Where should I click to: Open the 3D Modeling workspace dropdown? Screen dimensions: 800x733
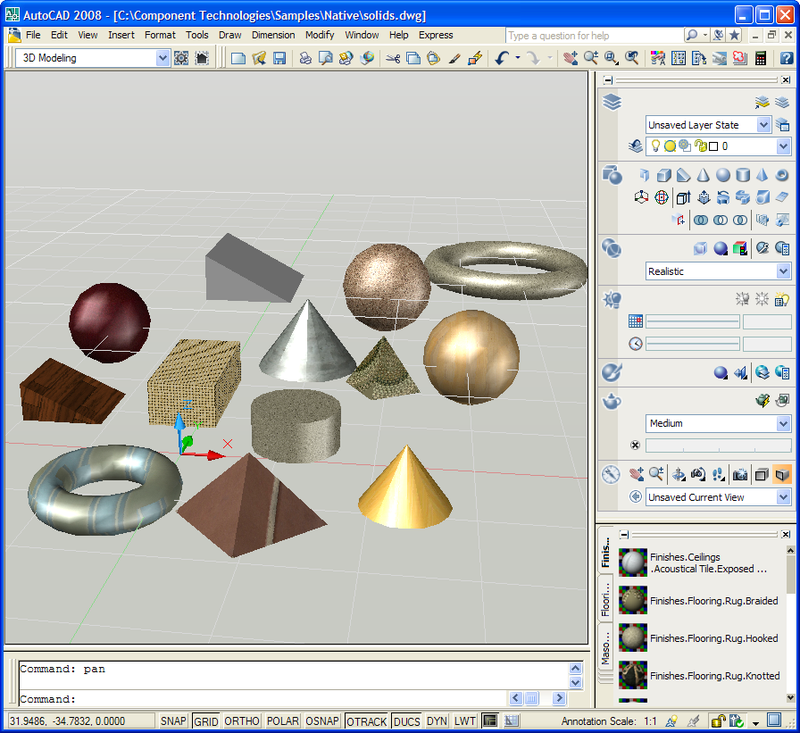[x=163, y=58]
